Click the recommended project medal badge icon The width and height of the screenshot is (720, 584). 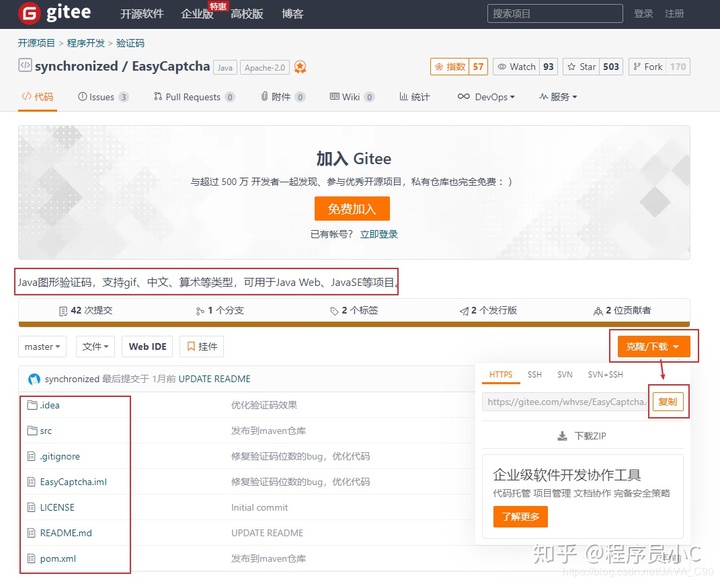pos(300,67)
